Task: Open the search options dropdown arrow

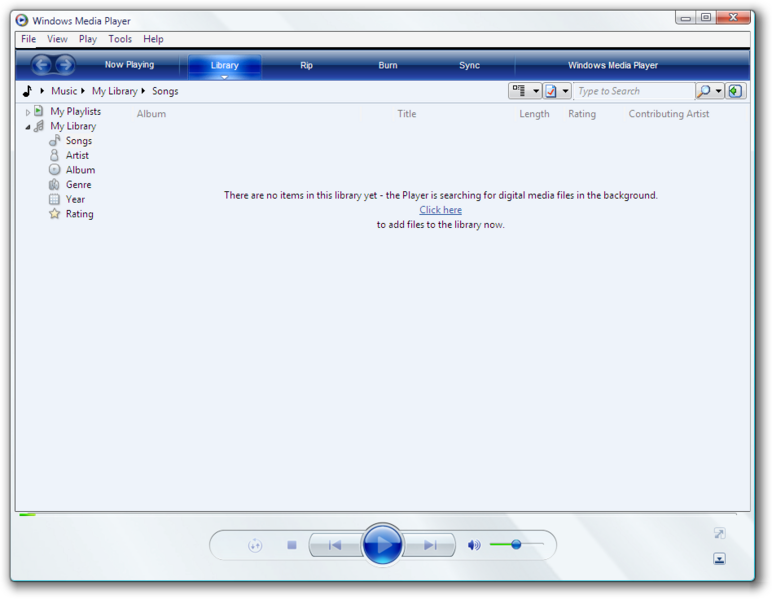Action: (x=718, y=91)
